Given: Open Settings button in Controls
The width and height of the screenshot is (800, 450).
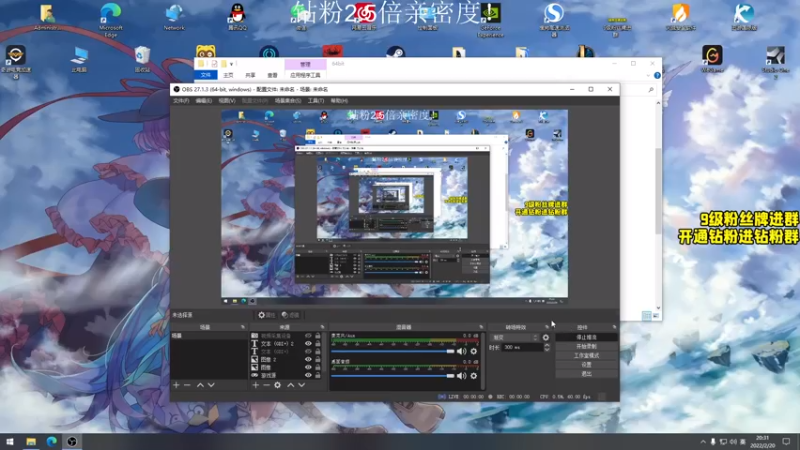Looking at the screenshot, I should click(586, 365).
